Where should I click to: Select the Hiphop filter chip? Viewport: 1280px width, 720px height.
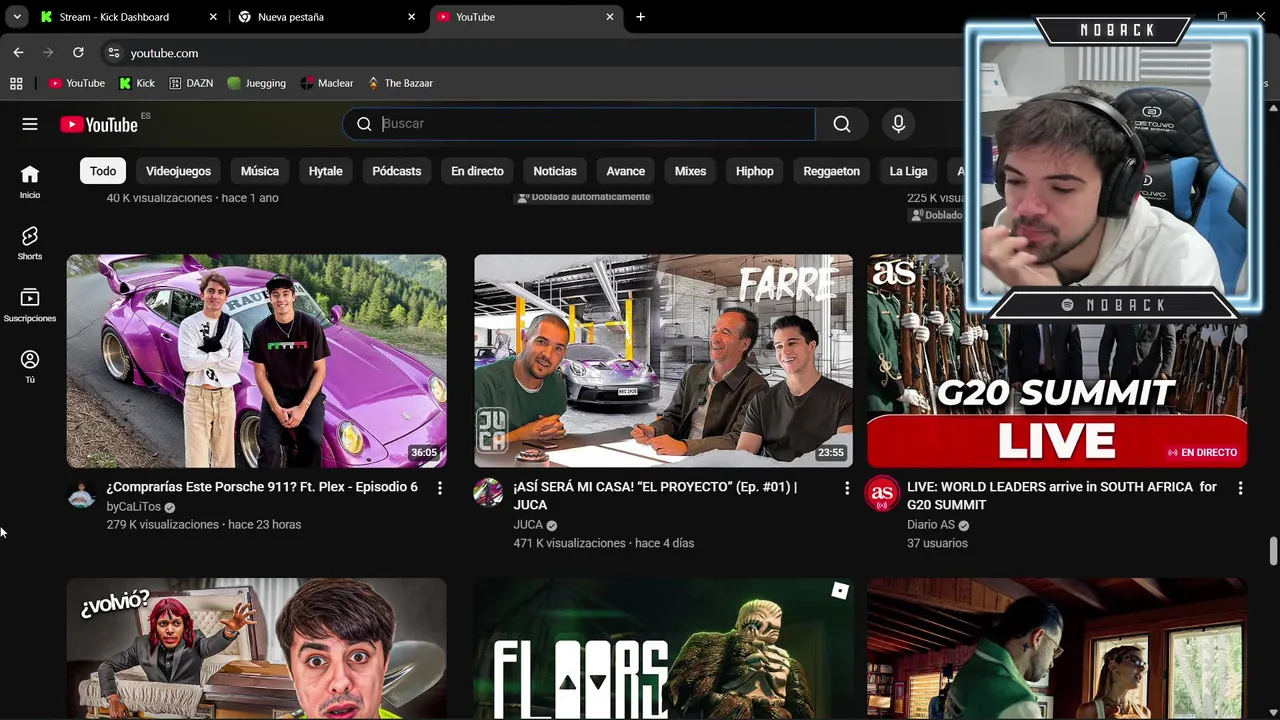click(755, 171)
